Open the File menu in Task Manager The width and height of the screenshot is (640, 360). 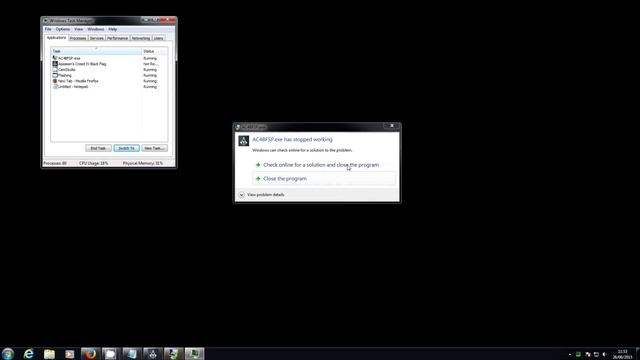point(48,29)
